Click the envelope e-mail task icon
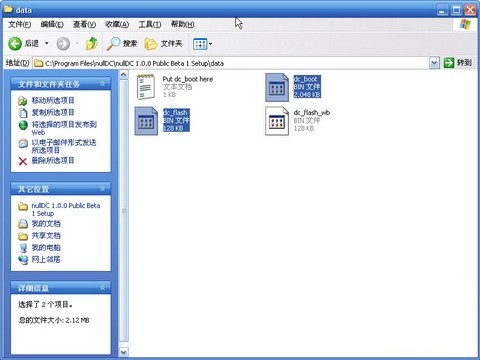Screen dimensions: 480x360 point(23,143)
